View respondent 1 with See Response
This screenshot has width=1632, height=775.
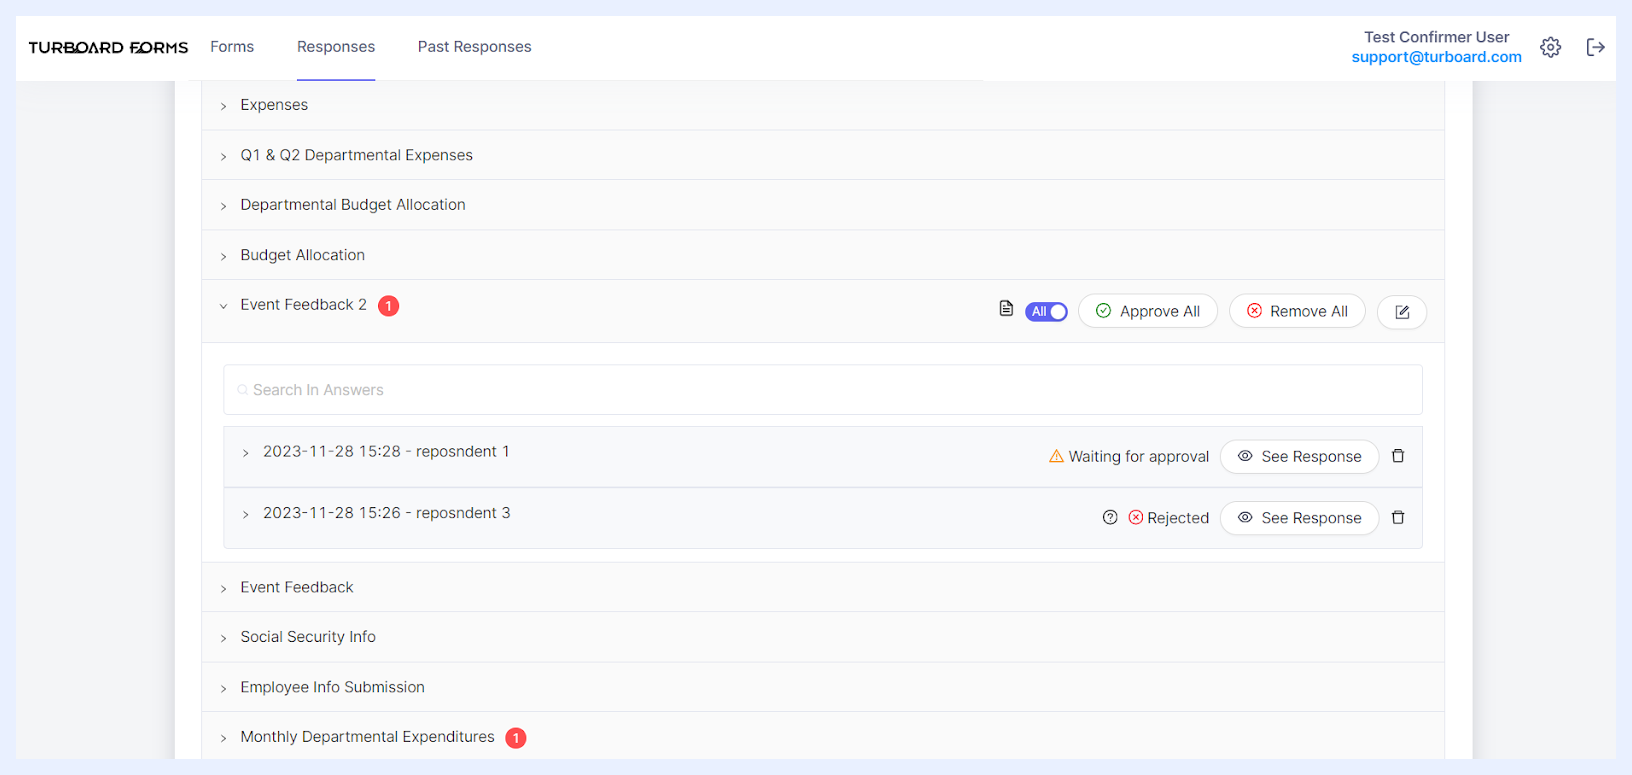1299,457
